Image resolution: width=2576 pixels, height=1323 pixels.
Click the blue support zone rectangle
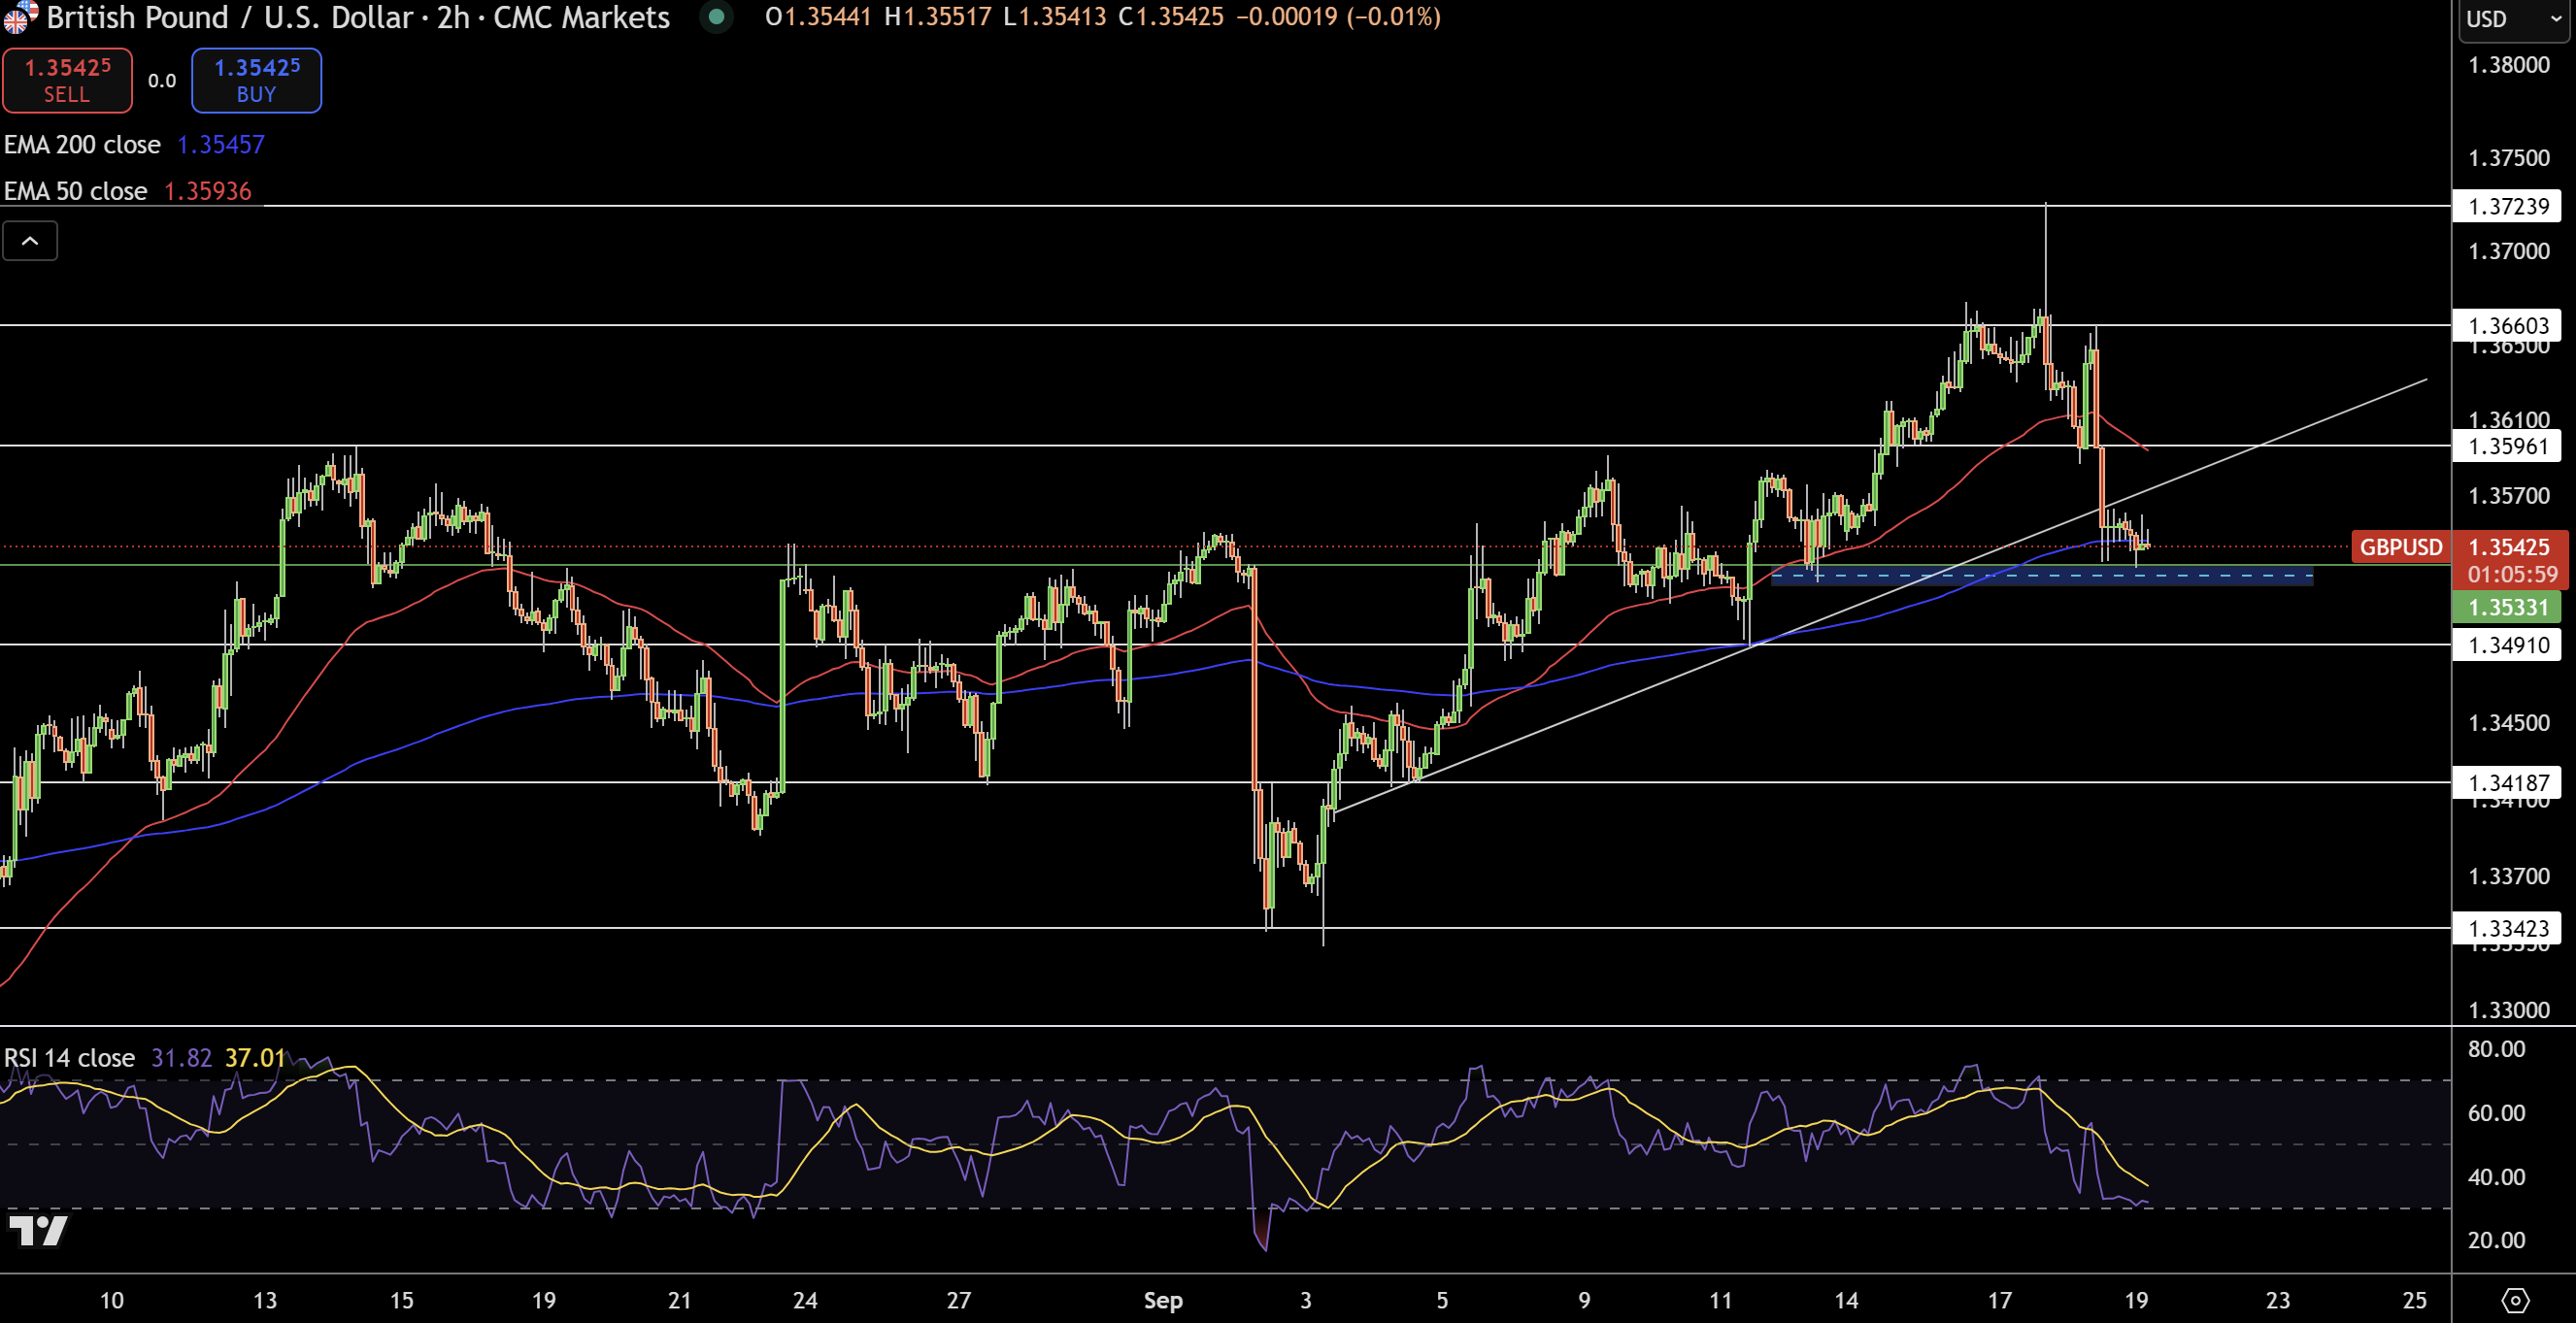pos(2041,575)
